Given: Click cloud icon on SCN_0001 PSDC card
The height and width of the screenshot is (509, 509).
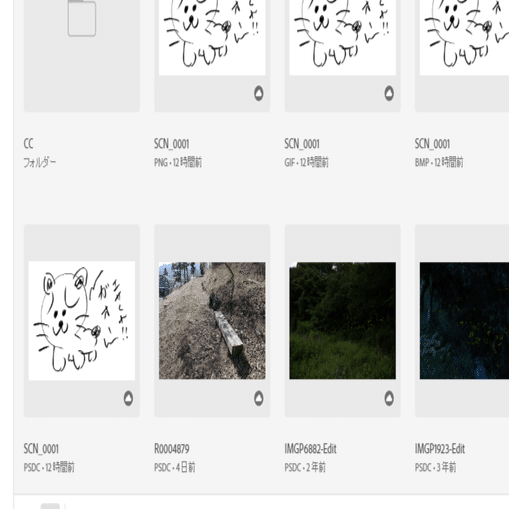Looking at the screenshot, I should (x=128, y=398).
